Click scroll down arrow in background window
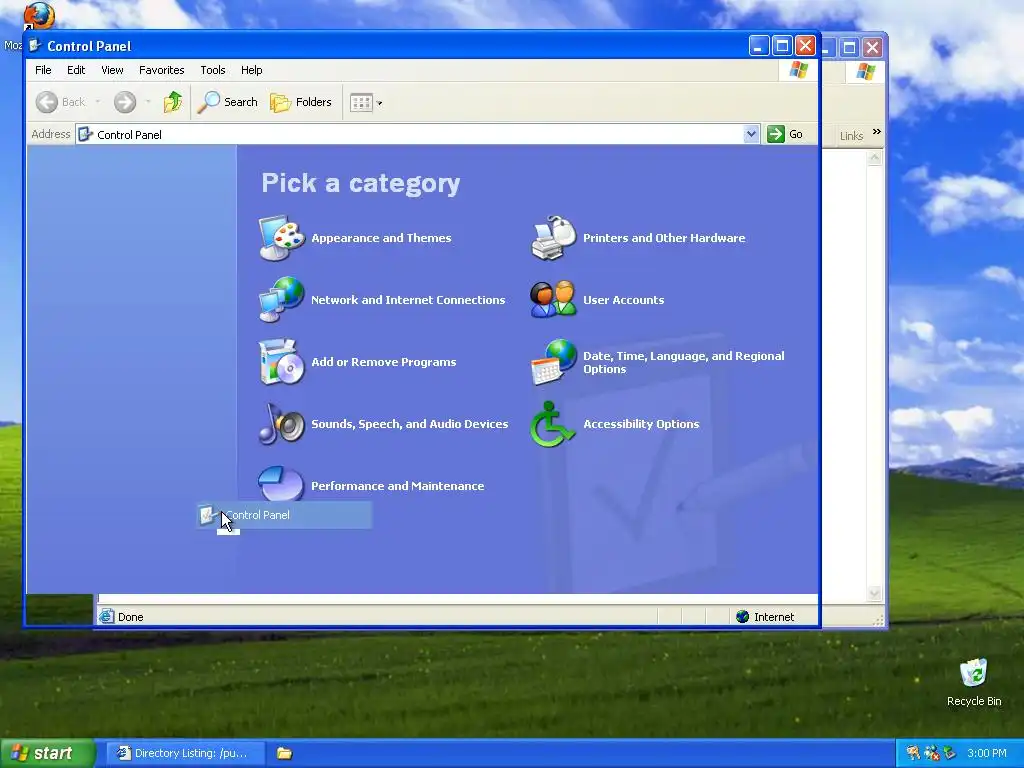 874,593
